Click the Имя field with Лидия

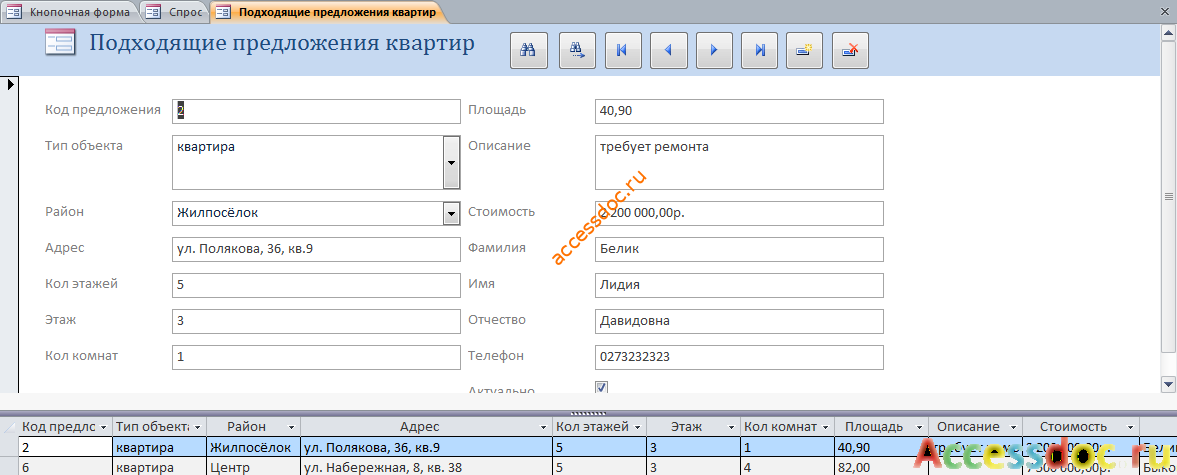(x=739, y=285)
